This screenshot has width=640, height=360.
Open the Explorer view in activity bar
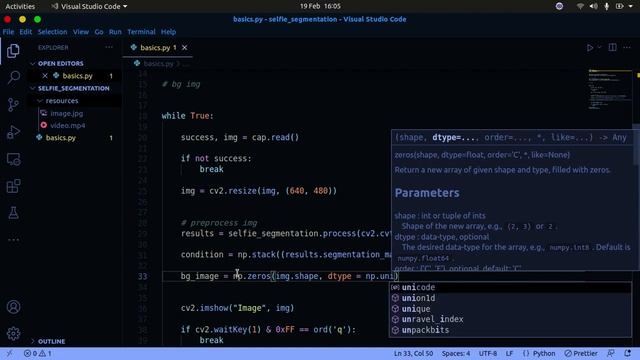[13, 51]
